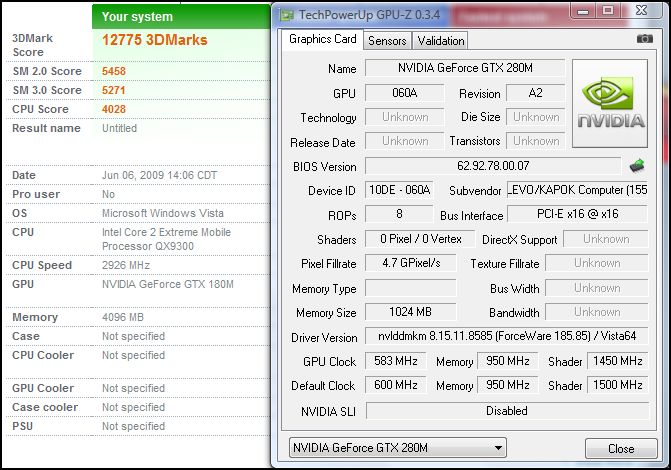
Task: Click the GPU value NVIDIA GeForce GTX 180M
Action: [168, 284]
